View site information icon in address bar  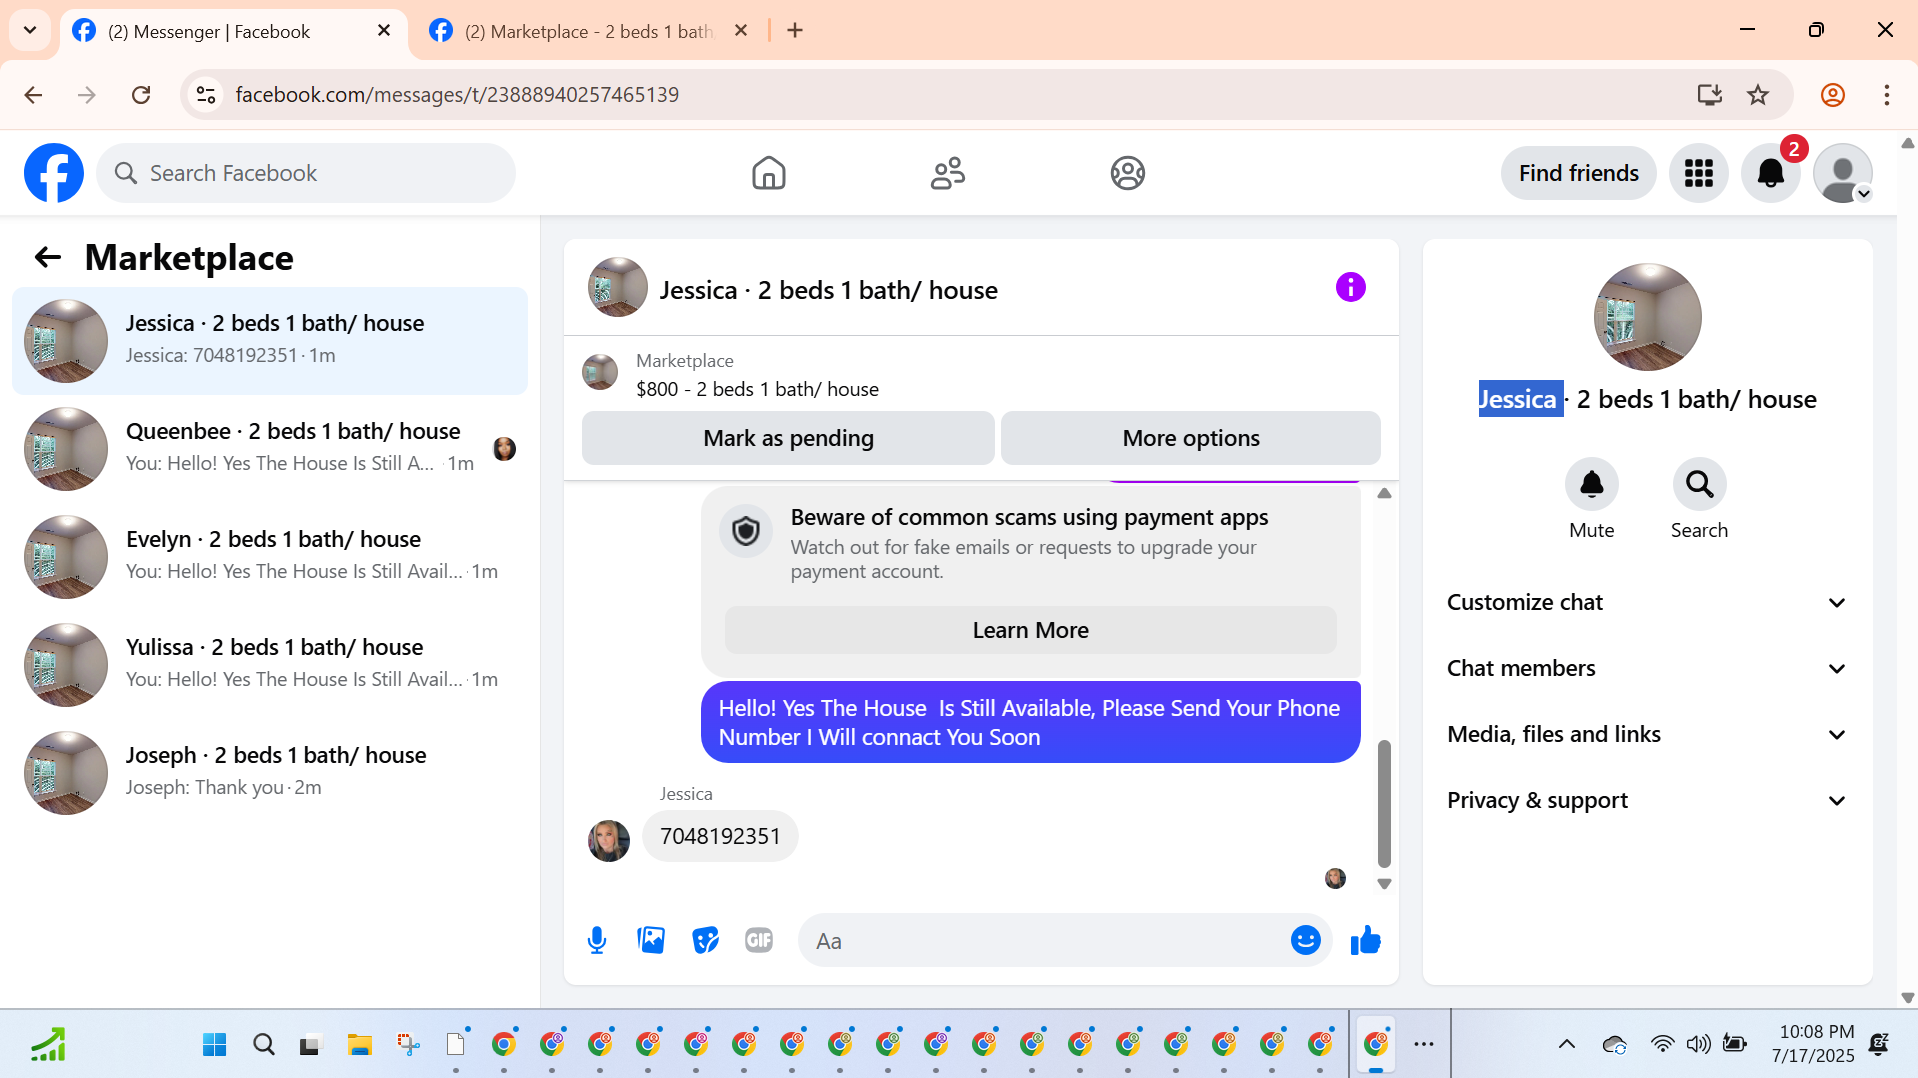[x=206, y=95]
